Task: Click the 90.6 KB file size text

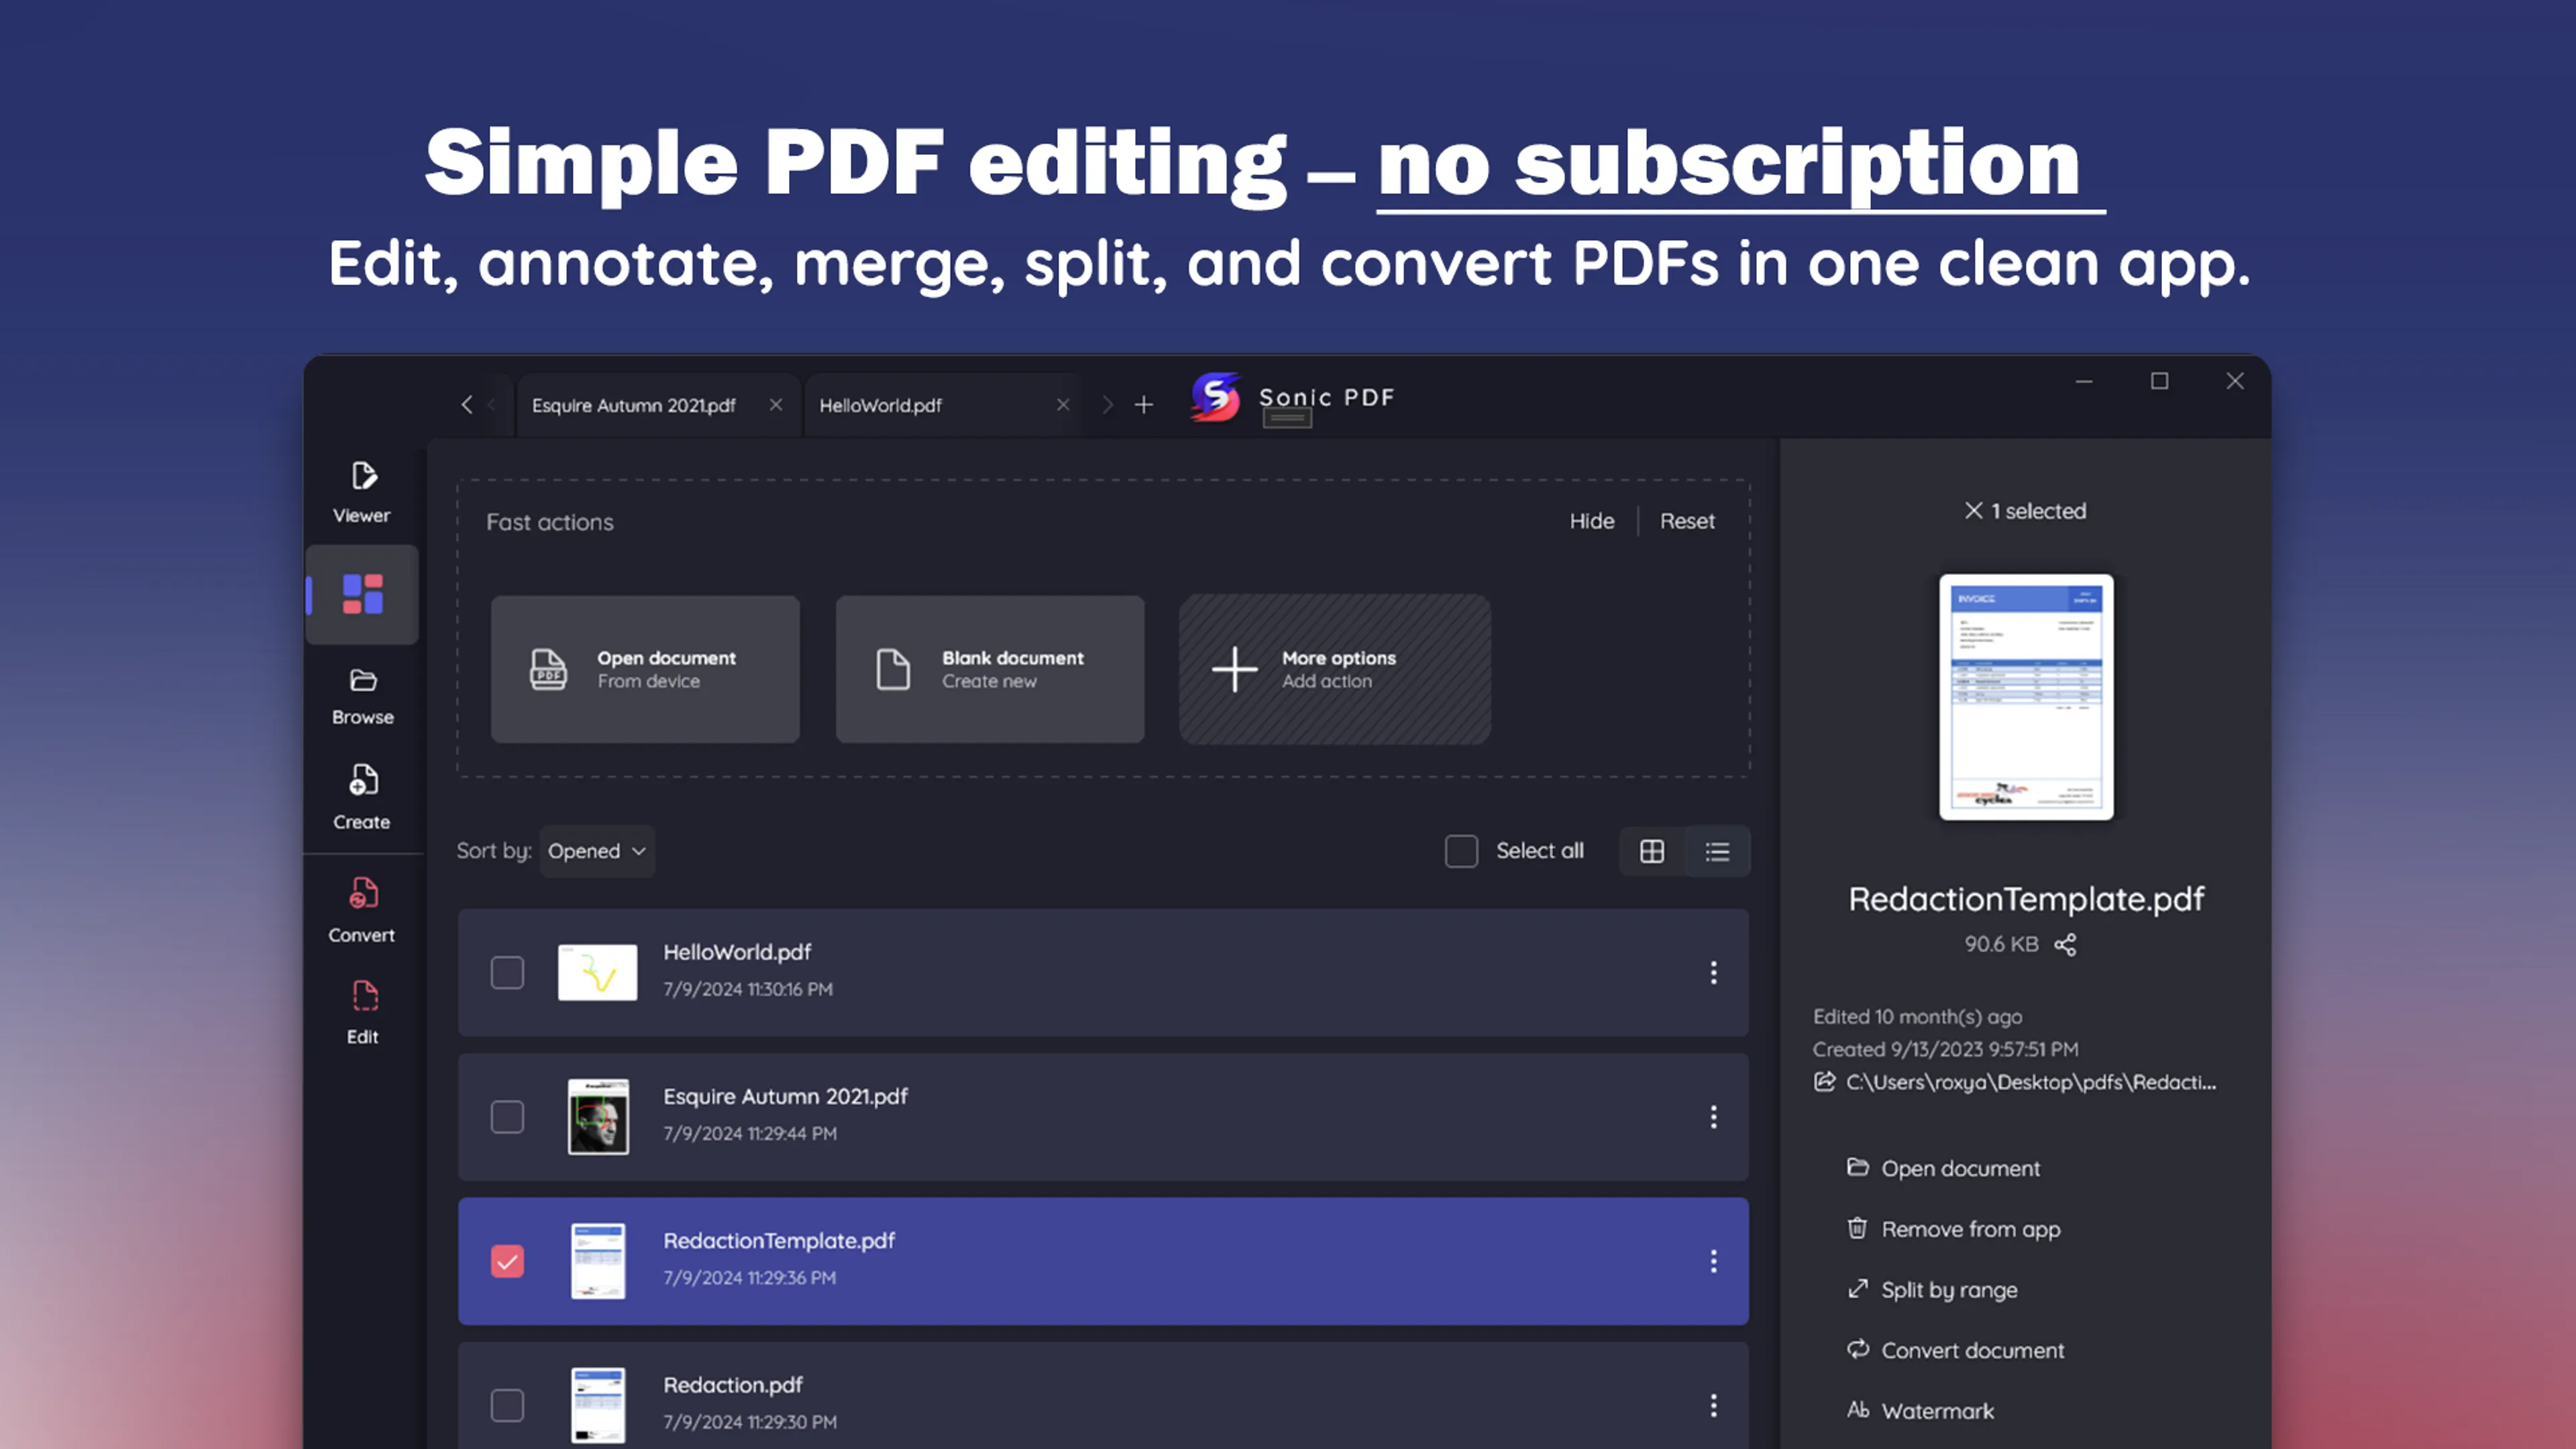Action: [2001, 944]
